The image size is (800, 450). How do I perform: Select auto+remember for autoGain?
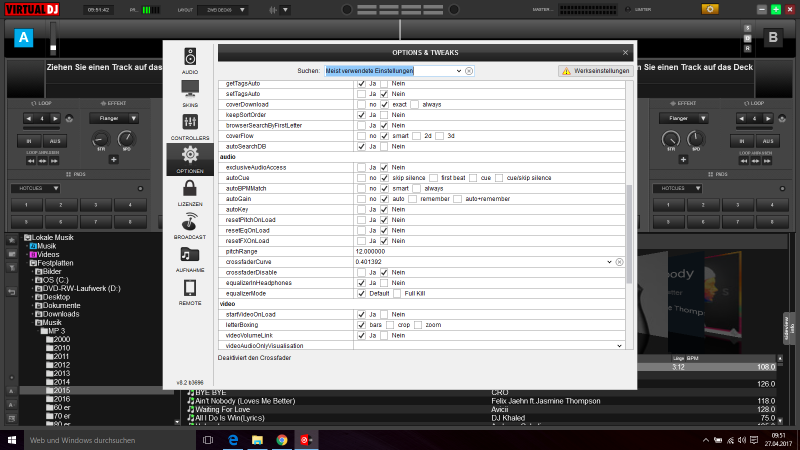pyautogui.click(x=457, y=199)
